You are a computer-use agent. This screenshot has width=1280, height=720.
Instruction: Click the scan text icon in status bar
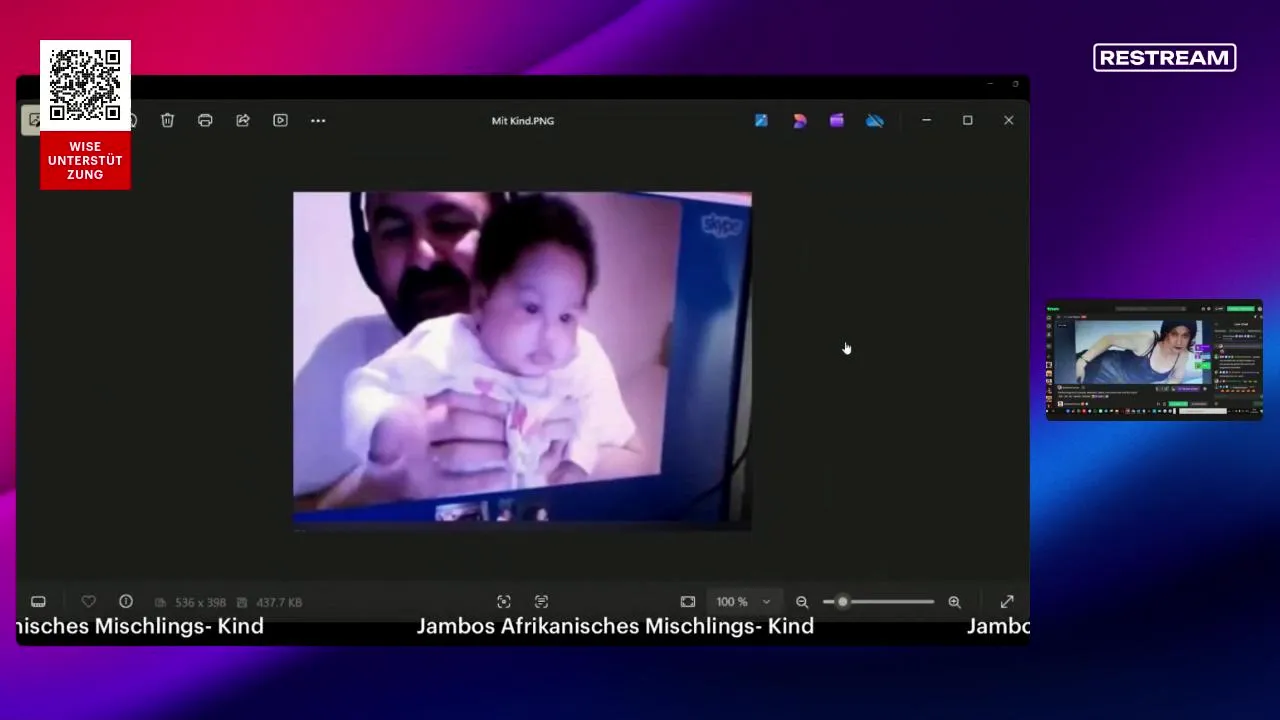click(541, 602)
